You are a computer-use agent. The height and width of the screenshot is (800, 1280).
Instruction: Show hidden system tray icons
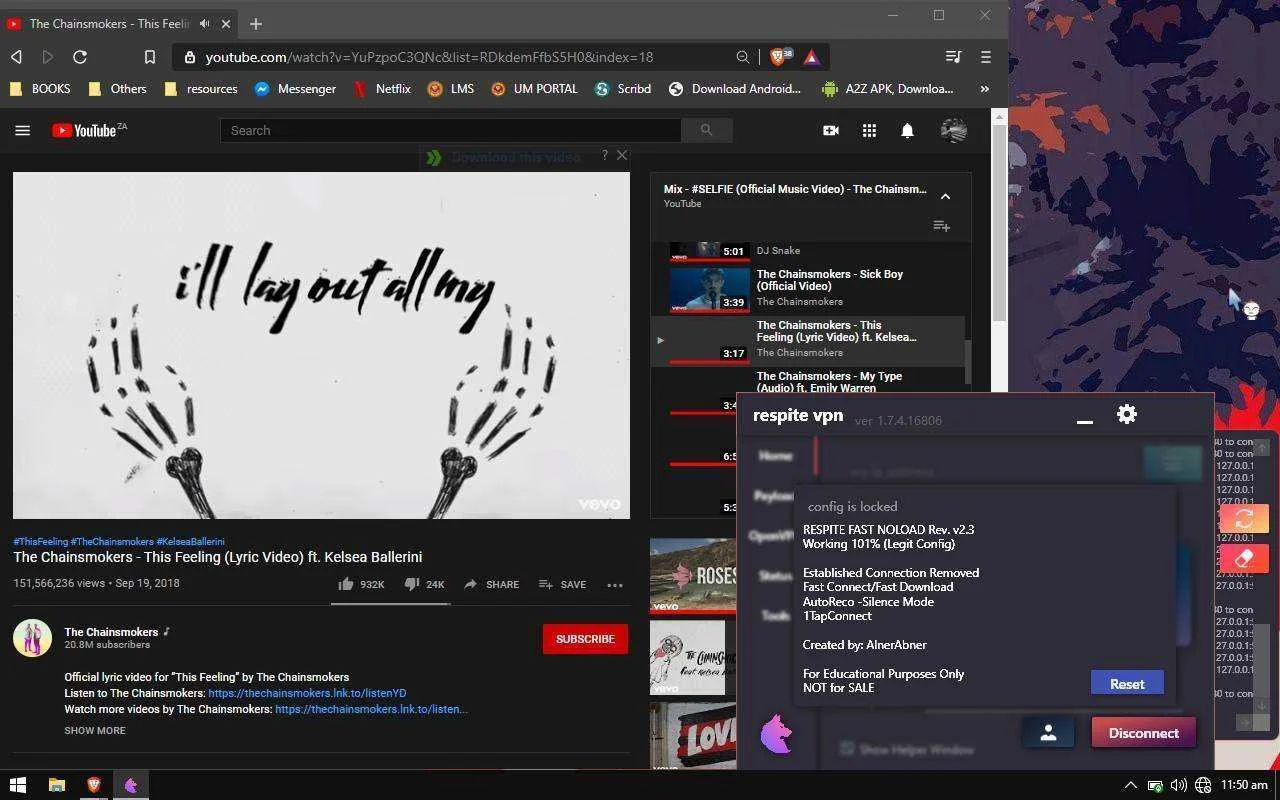[1130, 785]
